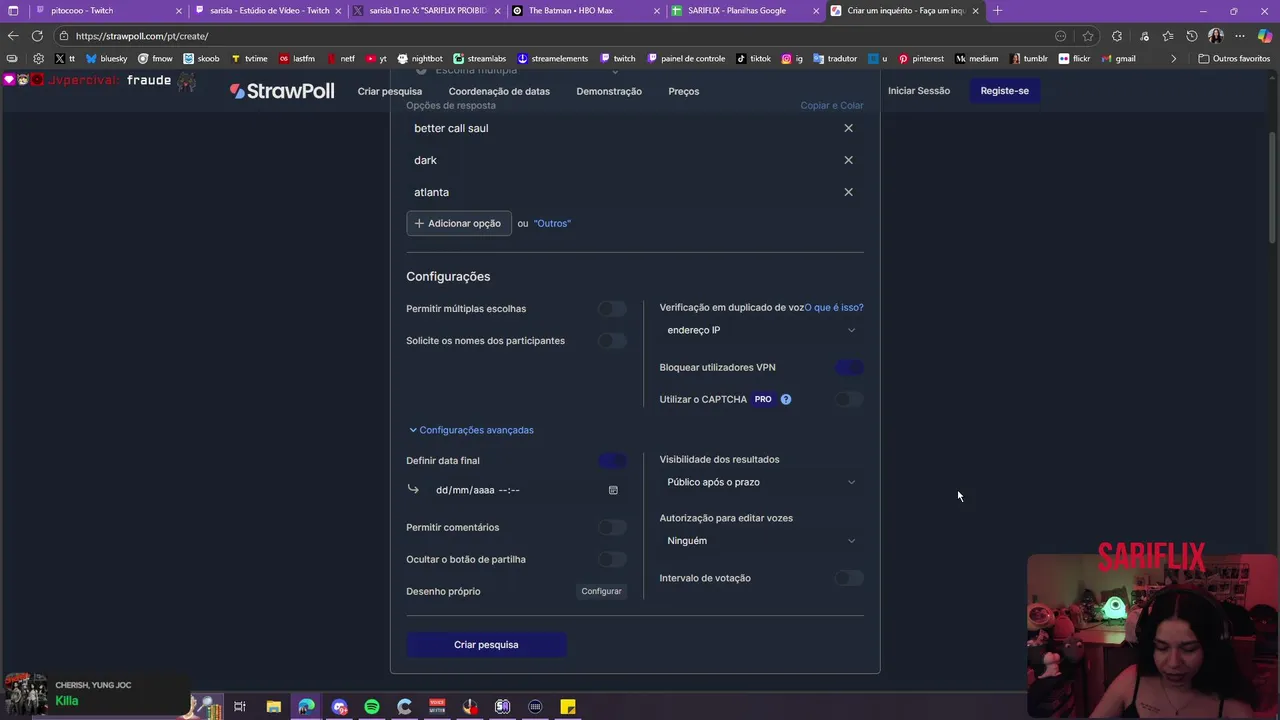Remove the 'better call saul' option

pyautogui.click(x=848, y=128)
